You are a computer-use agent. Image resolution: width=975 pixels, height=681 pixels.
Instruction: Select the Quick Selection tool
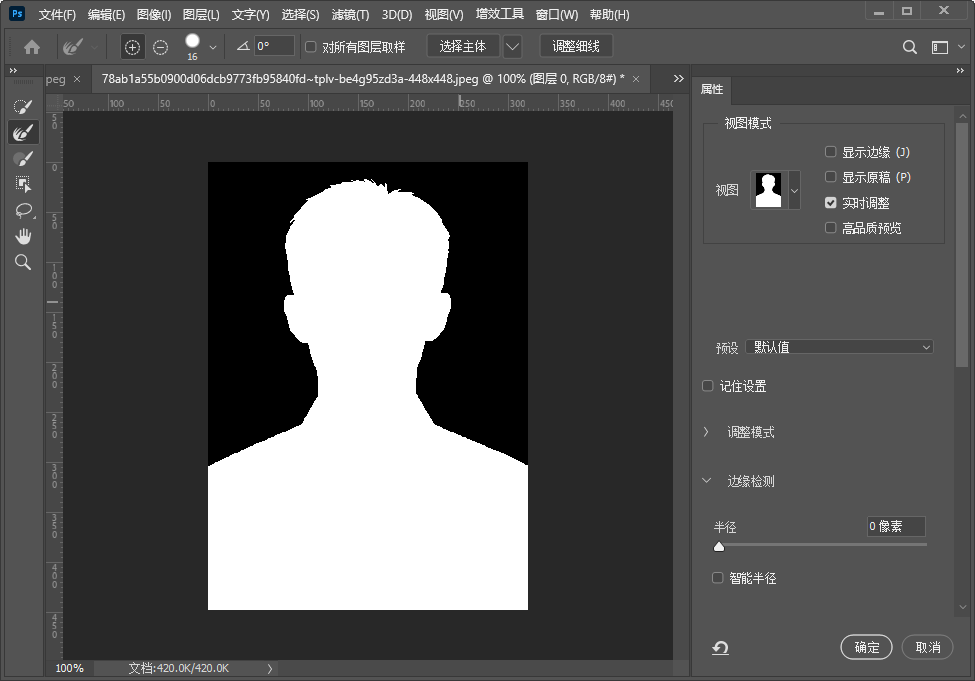click(x=23, y=106)
